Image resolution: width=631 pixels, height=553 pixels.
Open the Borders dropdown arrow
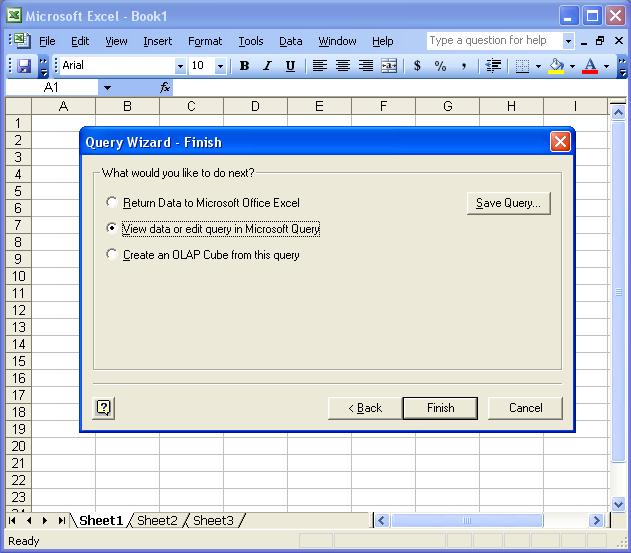[x=538, y=66]
